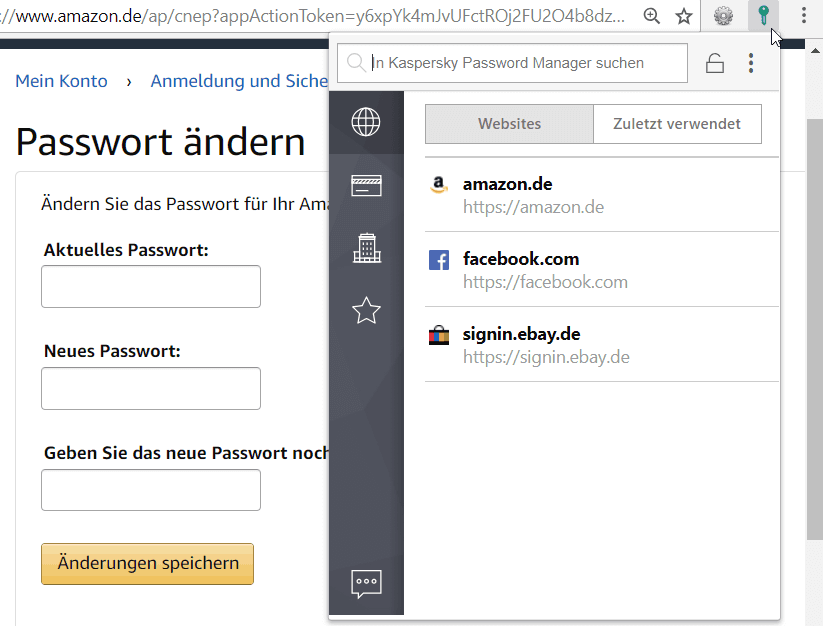The image size is (823, 626).
Task: Click the Aktuelles Passwort input field
Action: [151, 287]
